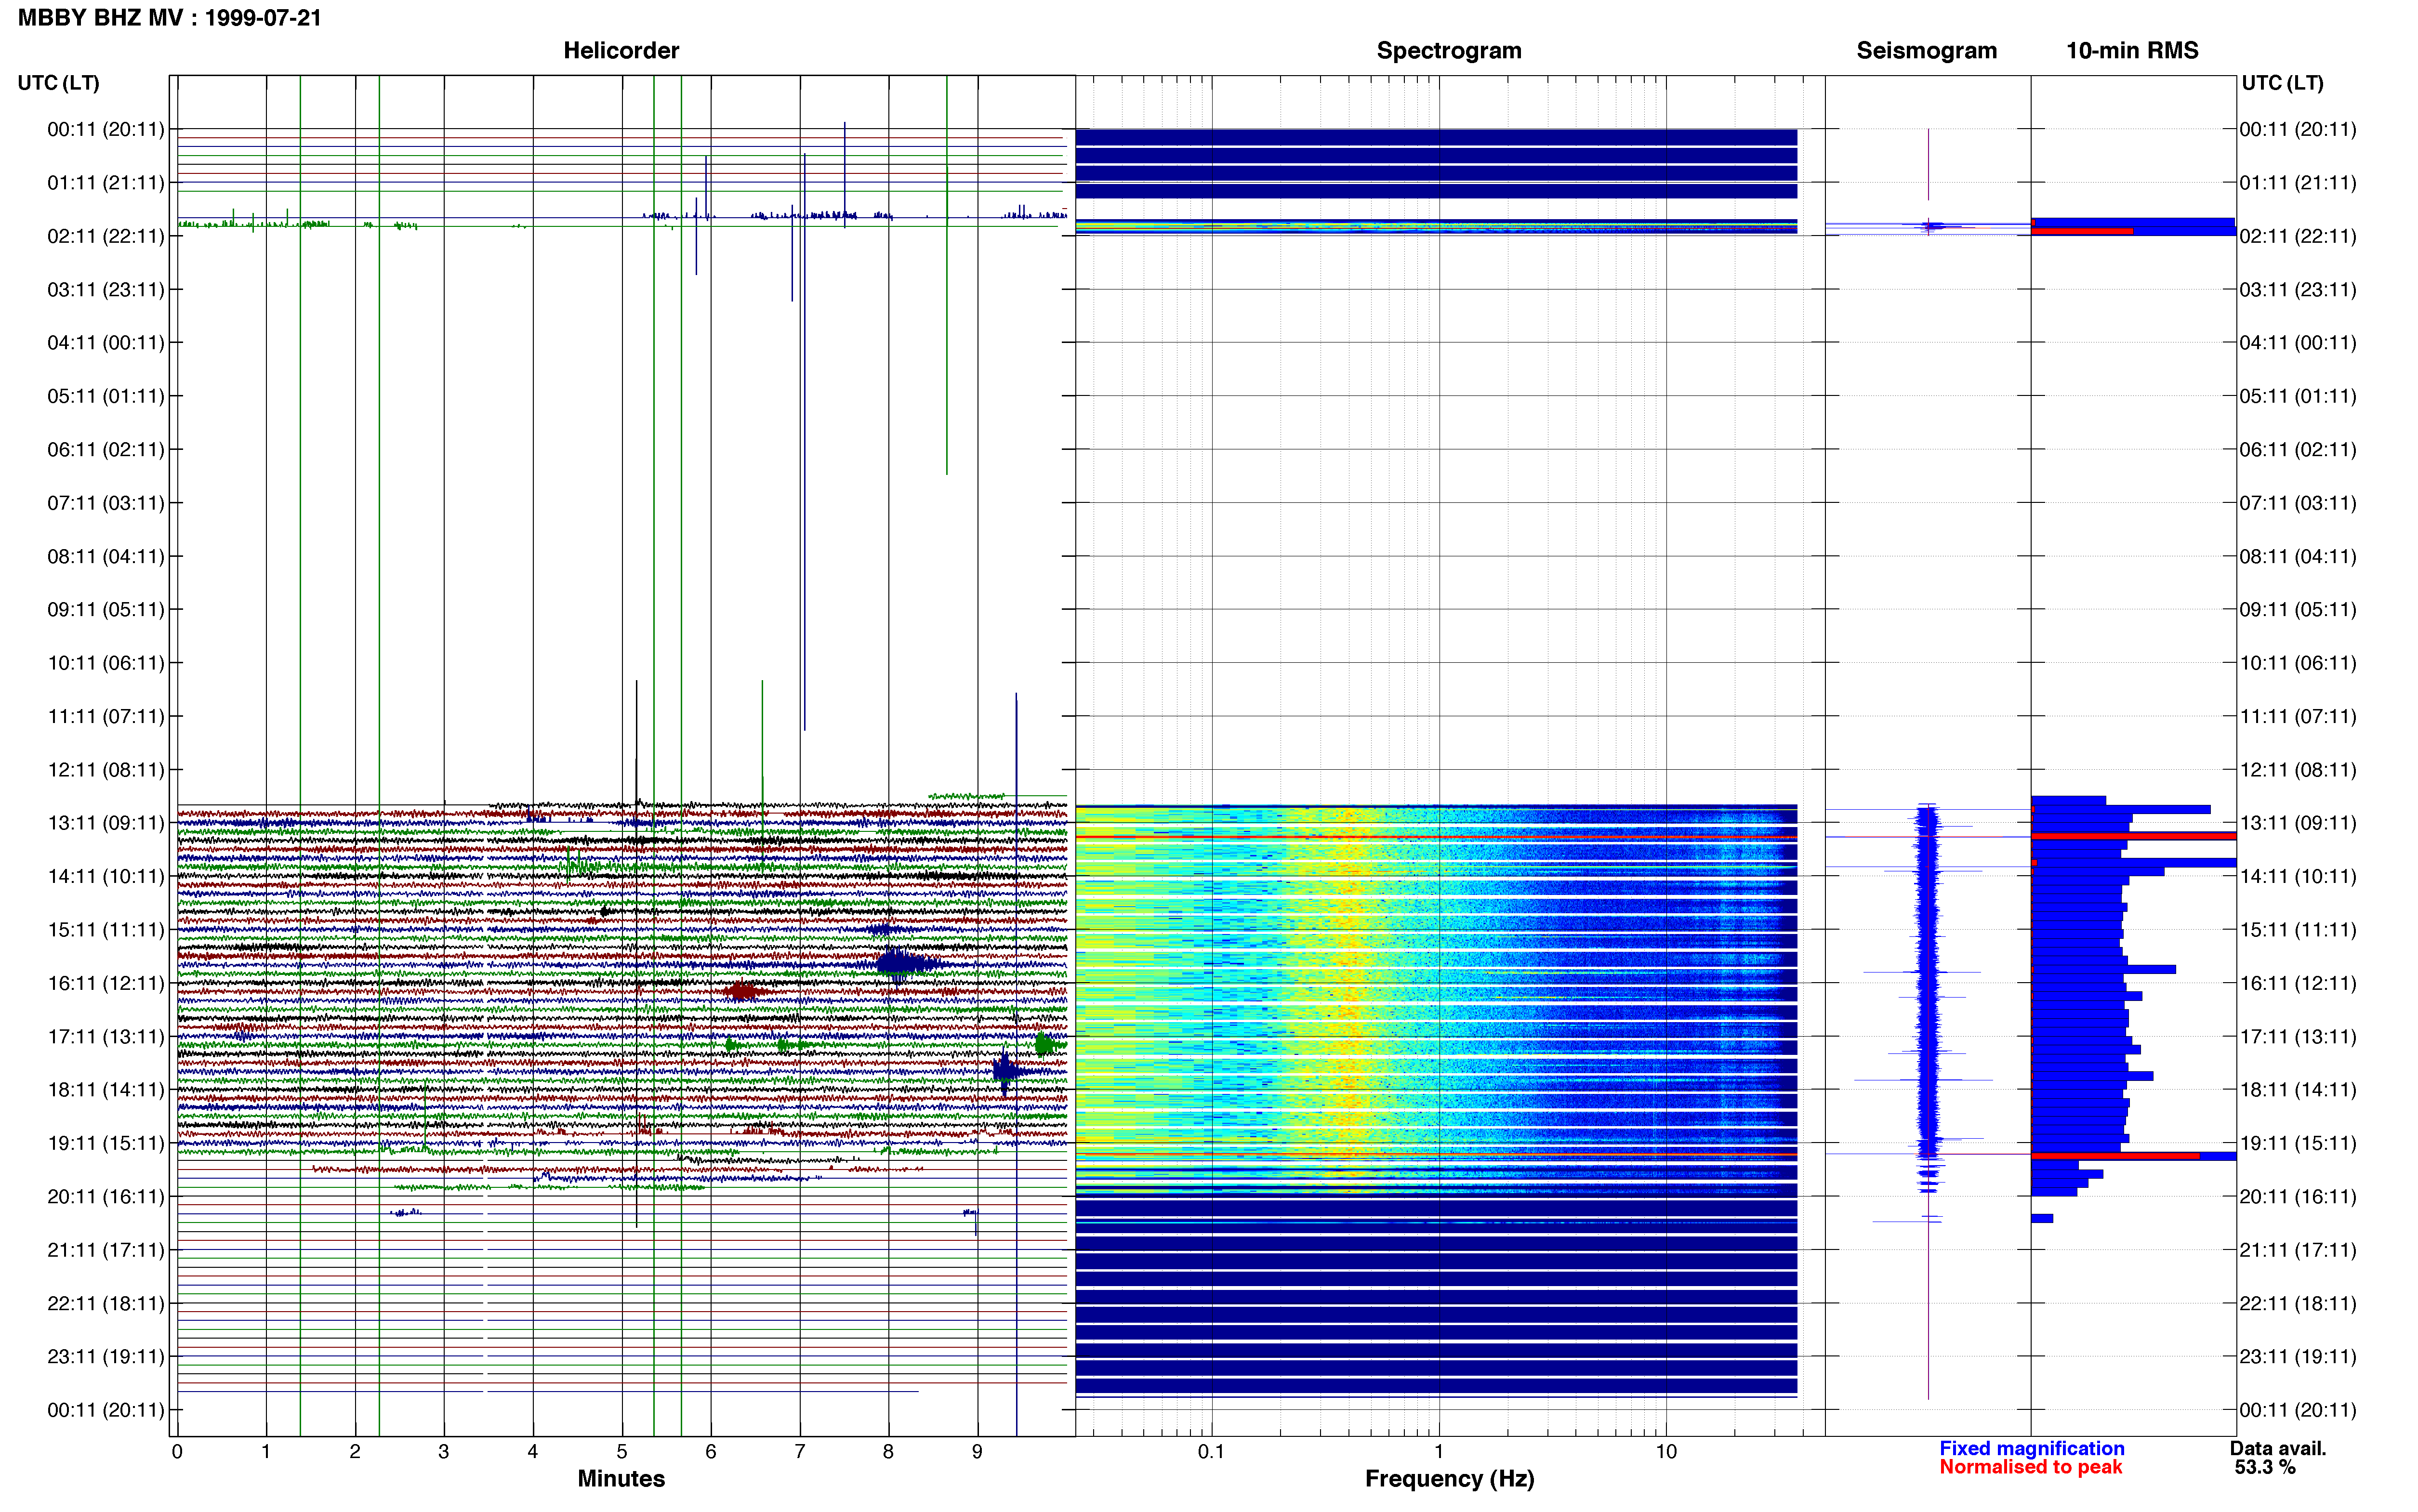
Task: Click the right time label '14:11 (10:11)'
Action: pyautogui.click(x=2298, y=877)
